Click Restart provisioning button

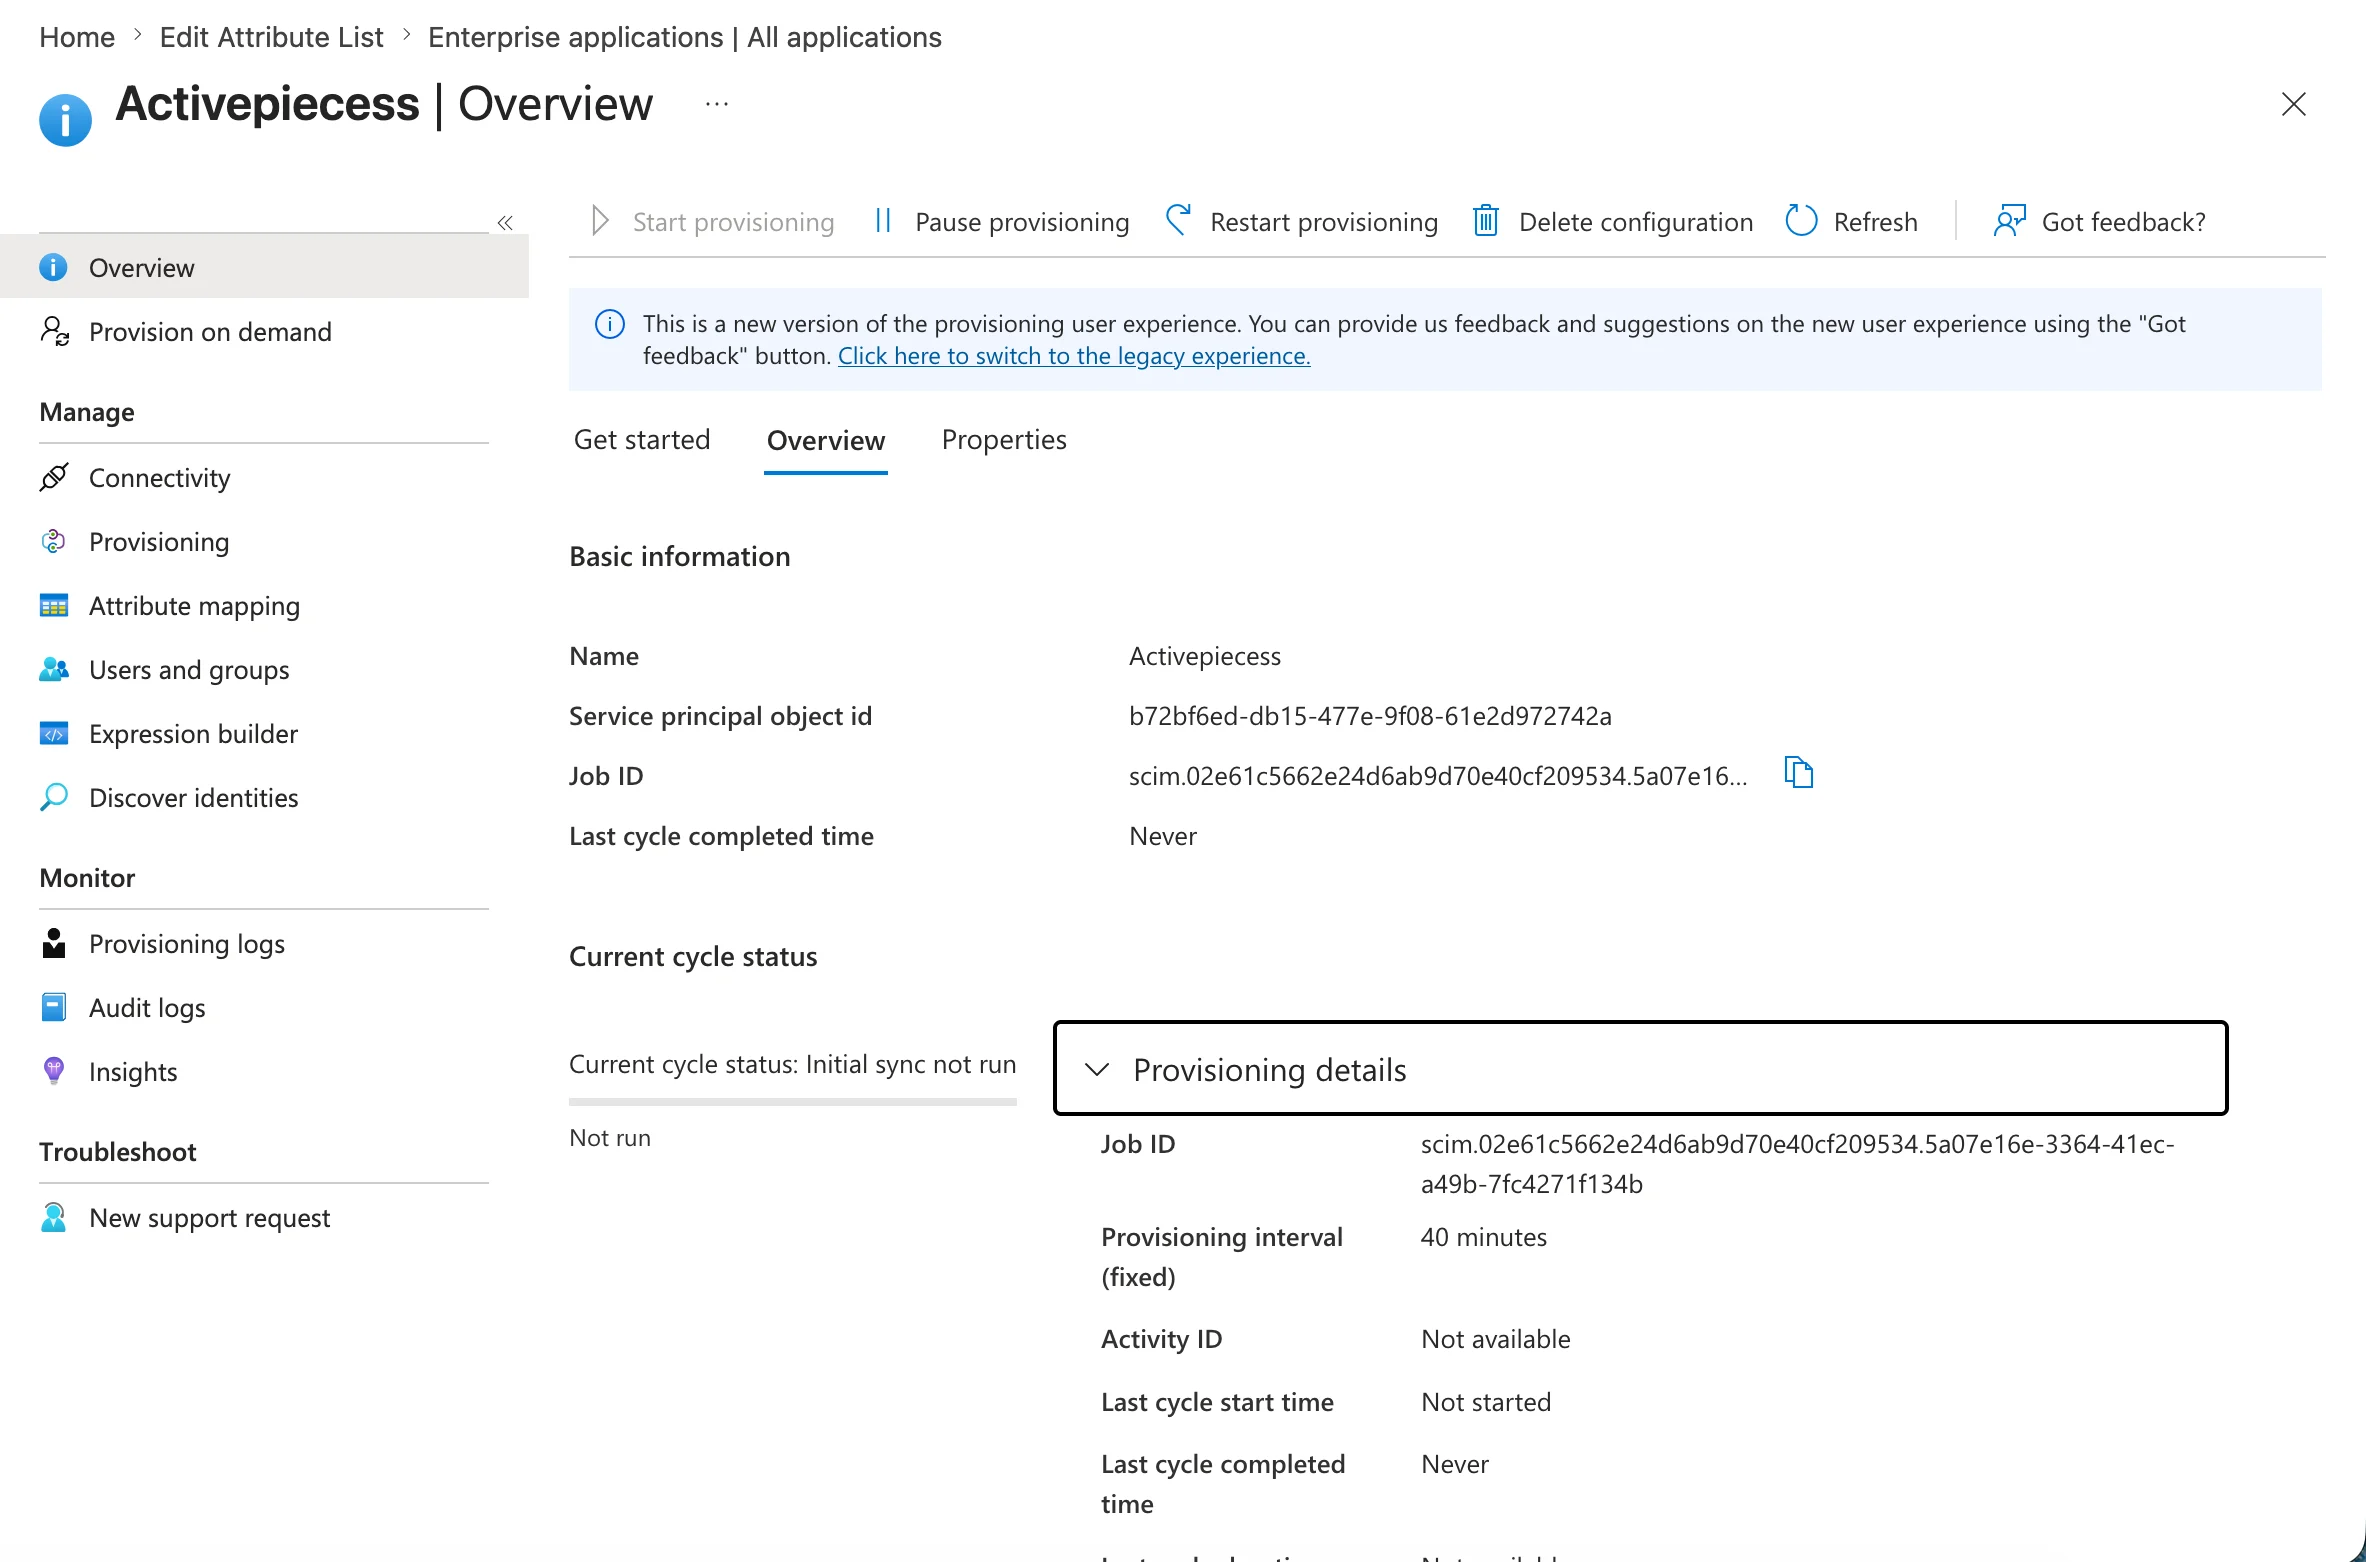point(1302,221)
